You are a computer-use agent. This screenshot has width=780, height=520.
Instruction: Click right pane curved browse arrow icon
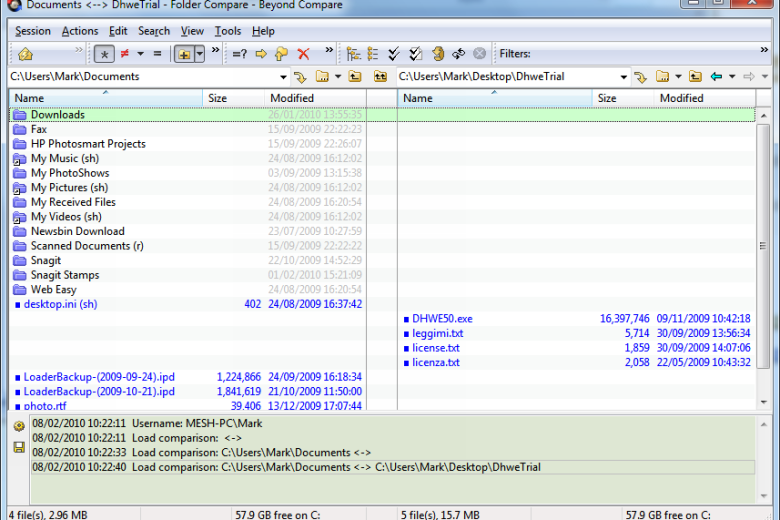pyautogui.click(x=640, y=77)
